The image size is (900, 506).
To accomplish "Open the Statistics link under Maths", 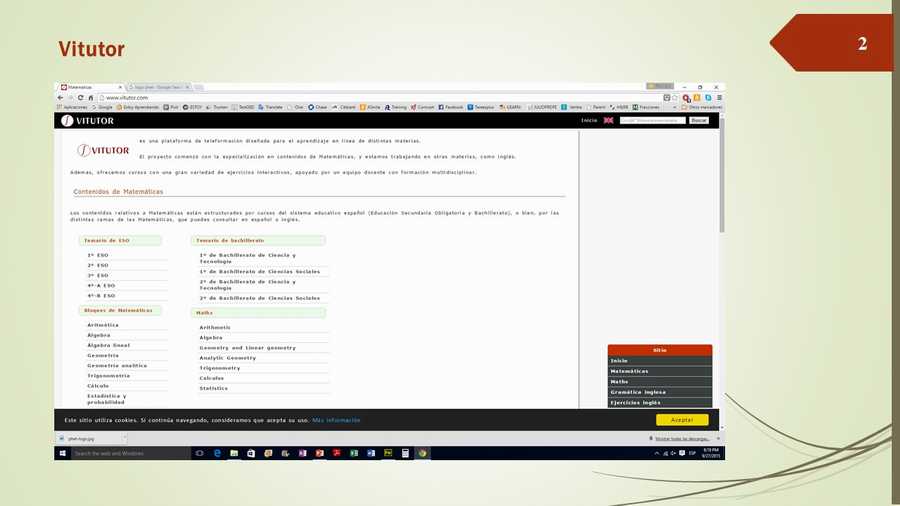I will tap(214, 388).
